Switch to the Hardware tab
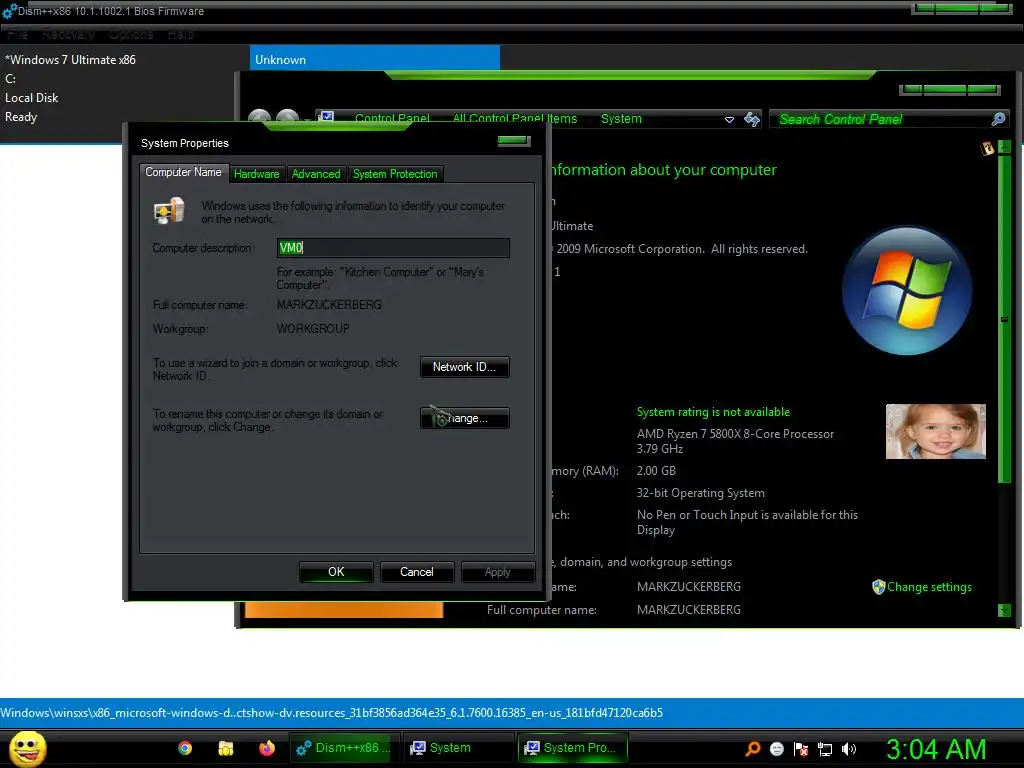 click(x=257, y=174)
